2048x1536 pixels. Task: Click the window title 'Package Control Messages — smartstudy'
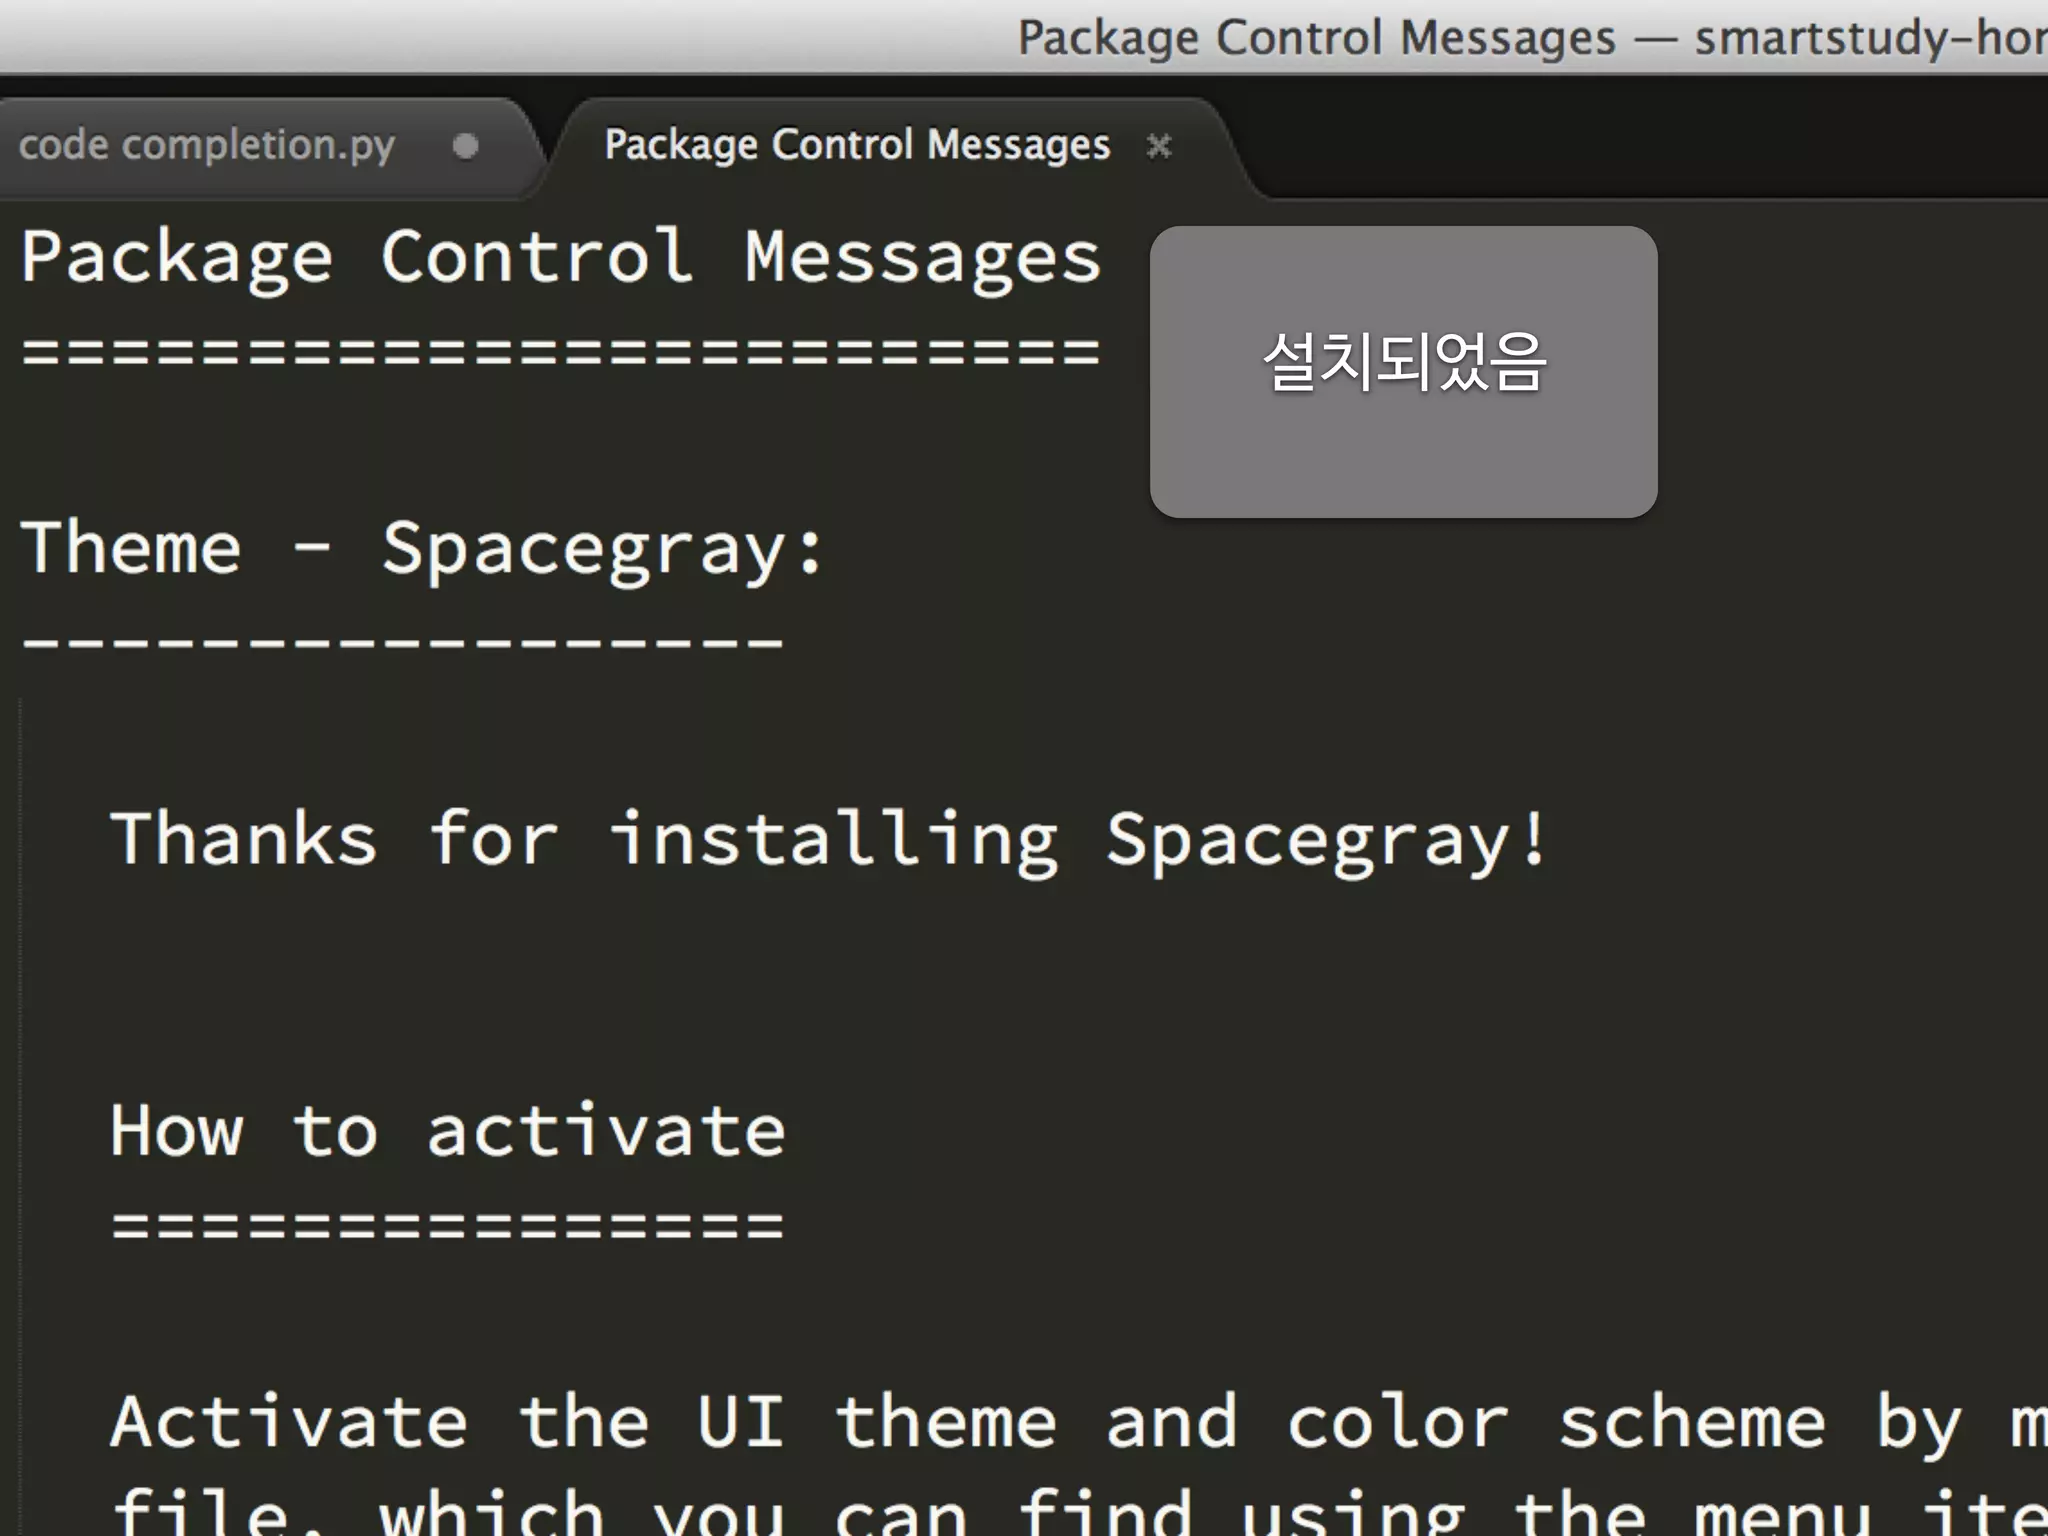pyautogui.click(x=1532, y=38)
